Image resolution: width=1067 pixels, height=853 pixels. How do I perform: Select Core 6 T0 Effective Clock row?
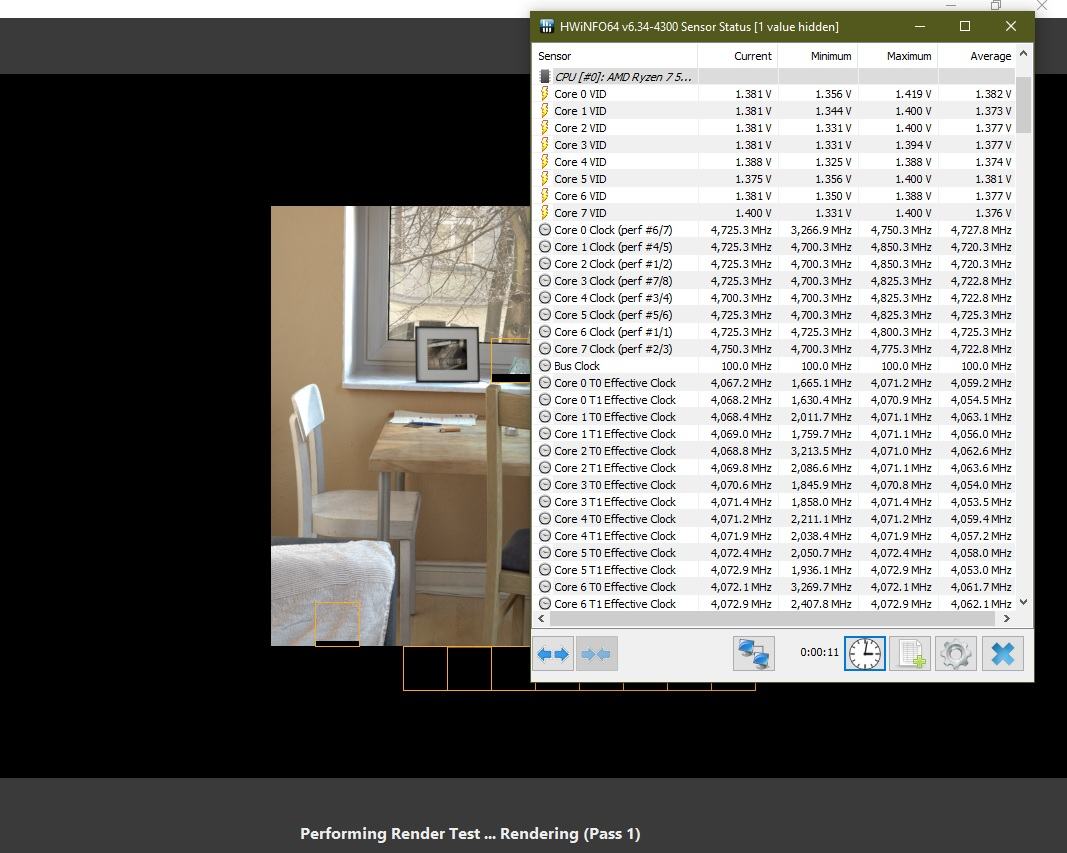tap(774, 587)
